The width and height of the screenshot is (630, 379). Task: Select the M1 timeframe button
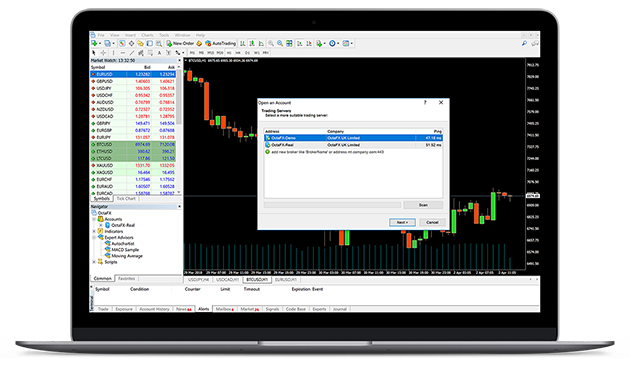pos(192,53)
